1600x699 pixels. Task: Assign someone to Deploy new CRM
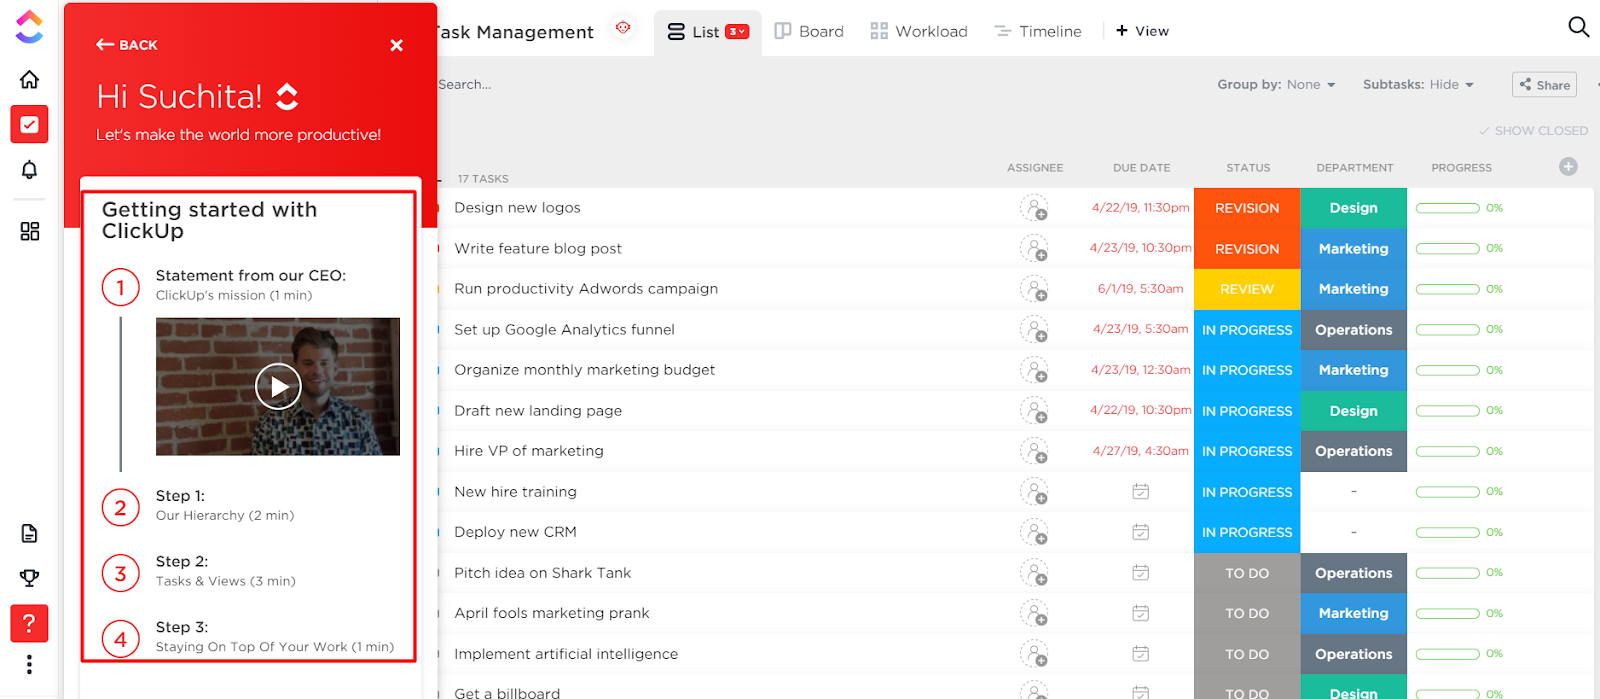pyautogui.click(x=1034, y=532)
